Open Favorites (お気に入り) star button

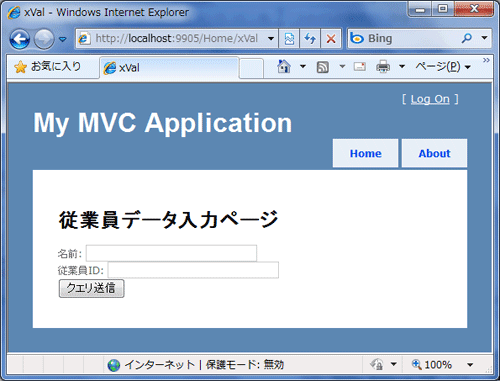point(47,67)
